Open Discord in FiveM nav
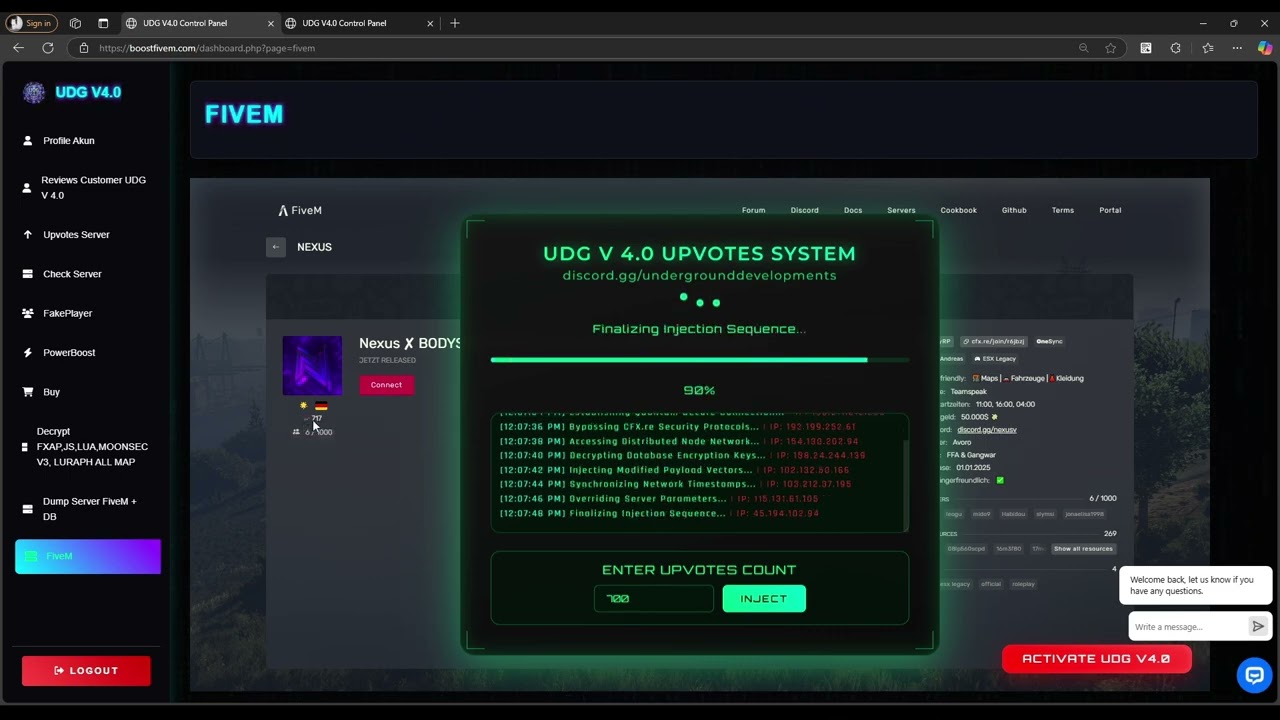This screenshot has height=720, width=1280. coord(804,211)
